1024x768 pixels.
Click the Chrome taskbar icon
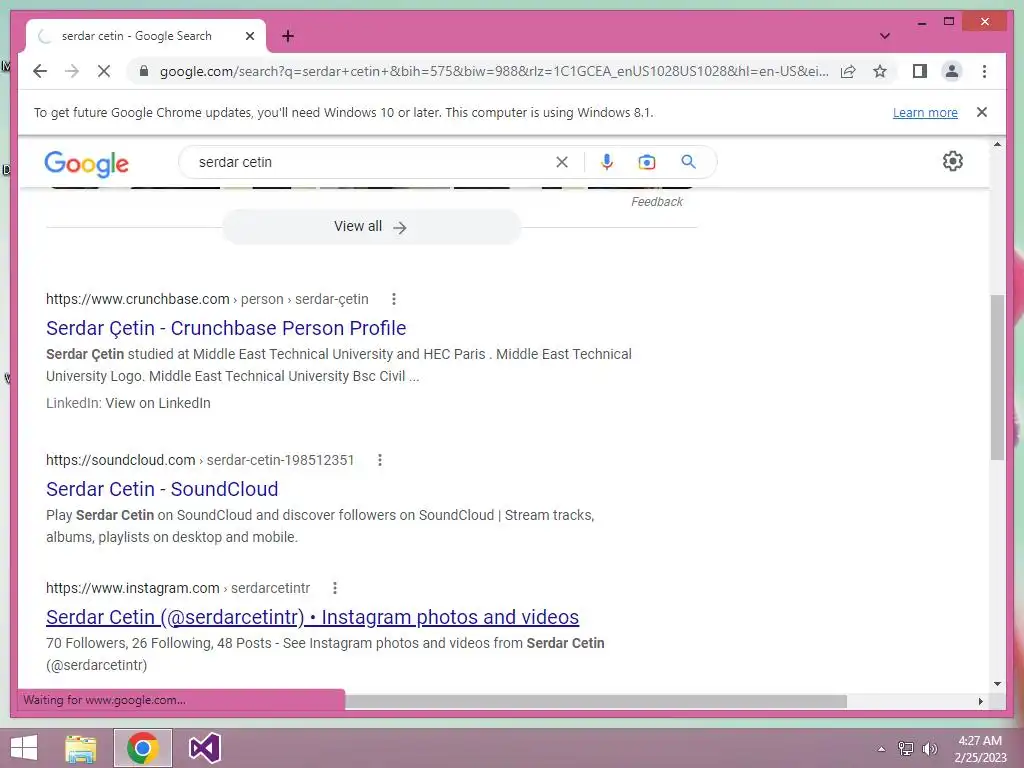coord(143,748)
